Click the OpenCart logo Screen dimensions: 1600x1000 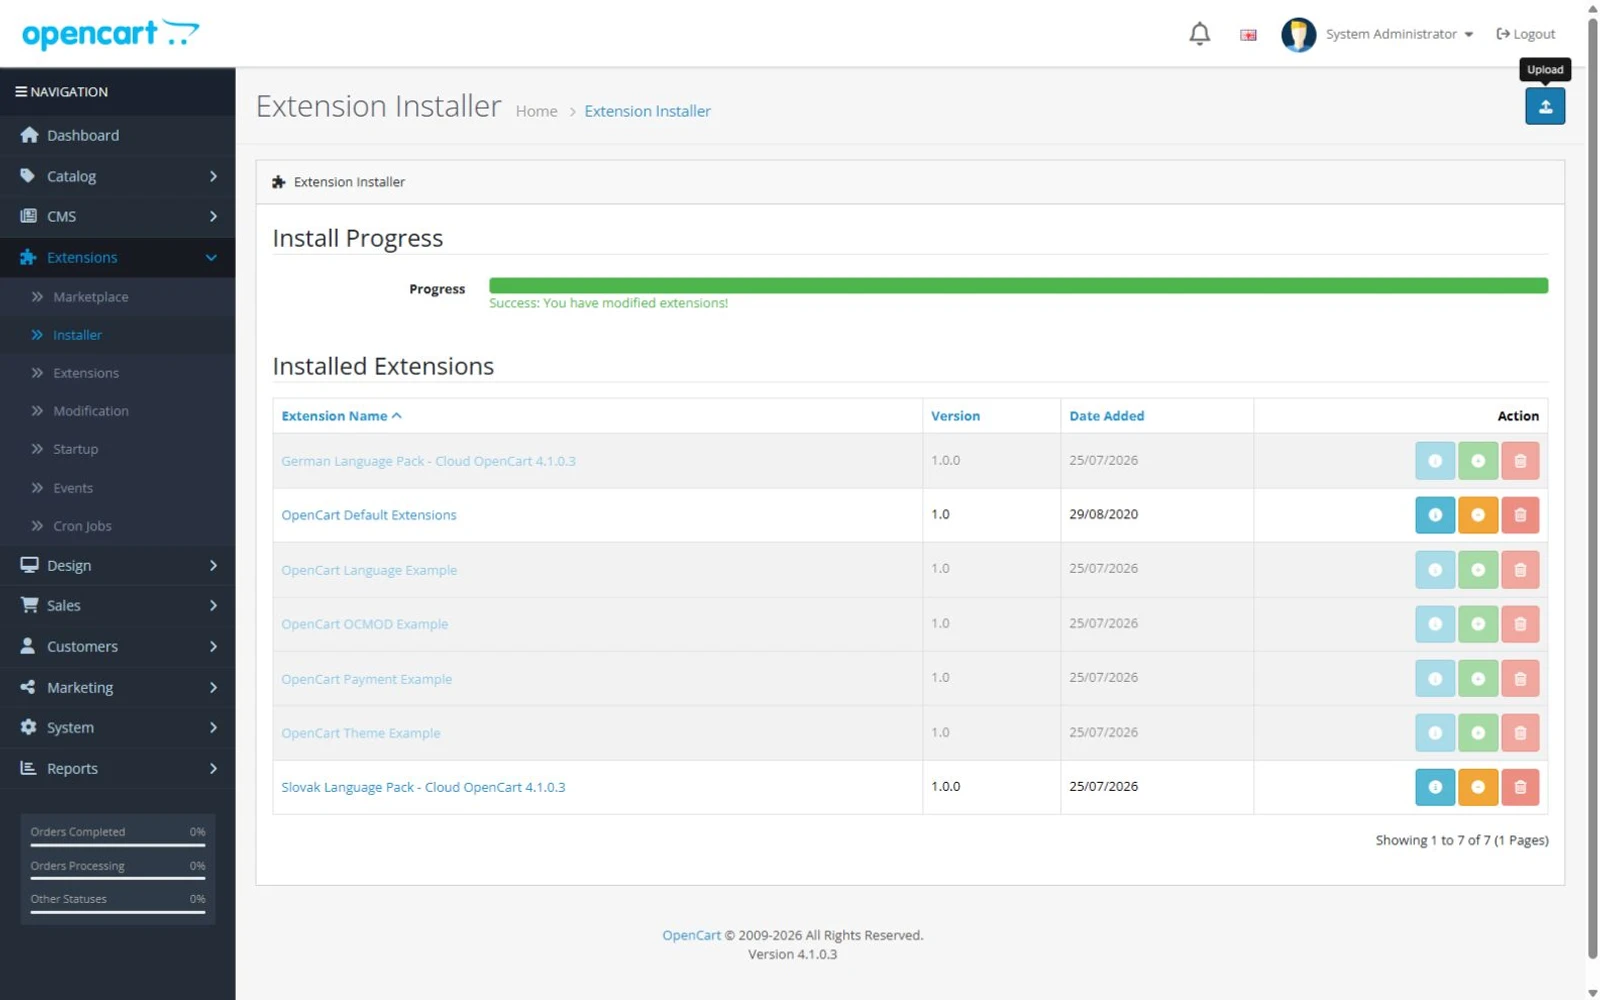point(110,34)
